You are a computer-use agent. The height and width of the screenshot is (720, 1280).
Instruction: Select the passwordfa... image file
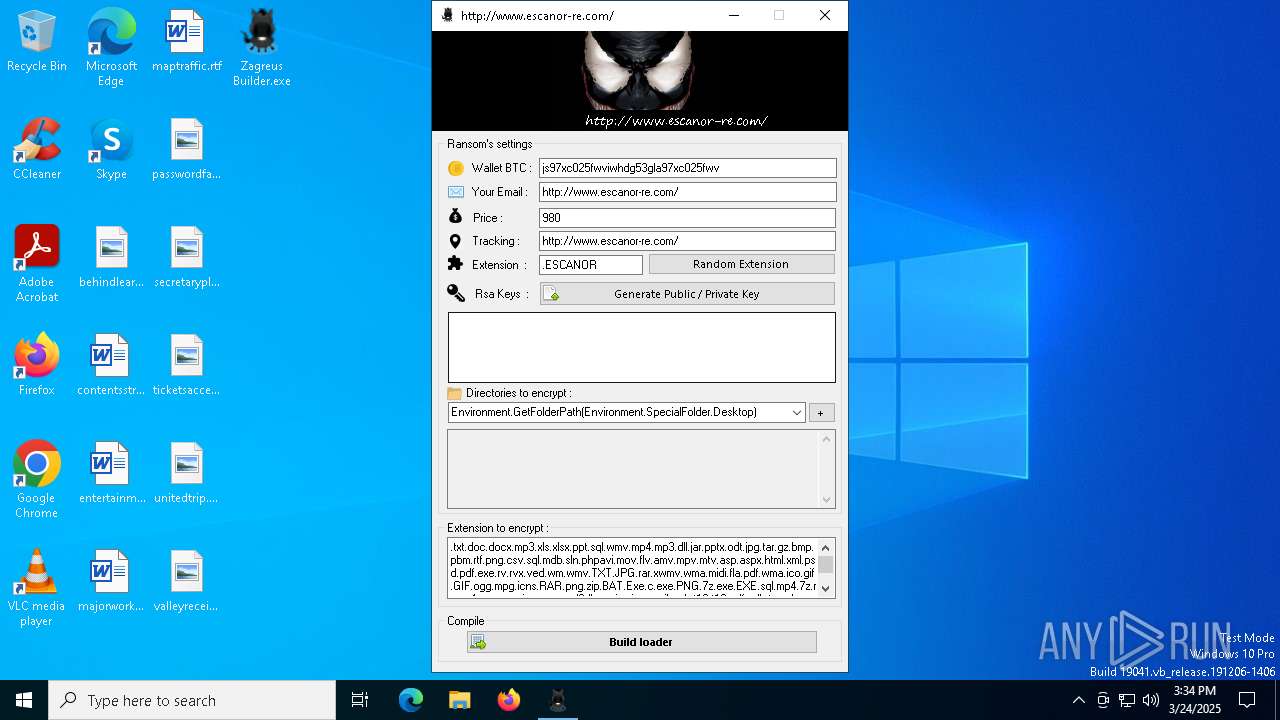[187, 149]
